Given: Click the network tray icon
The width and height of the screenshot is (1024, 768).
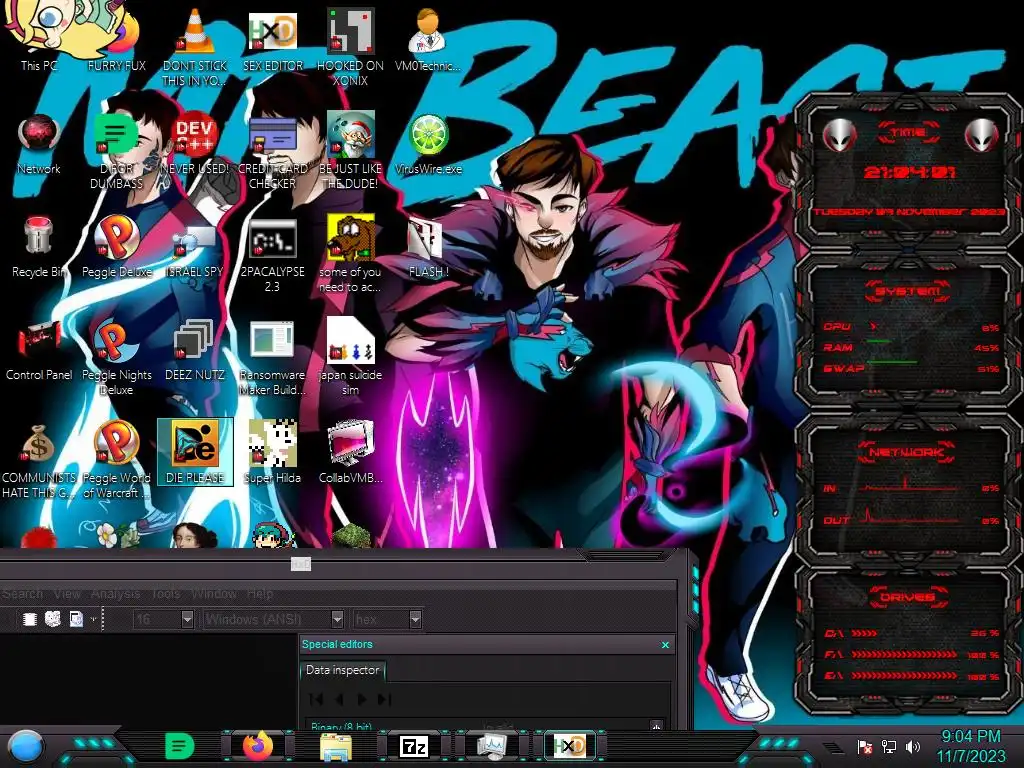Looking at the screenshot, I should [x=889, y=746].
